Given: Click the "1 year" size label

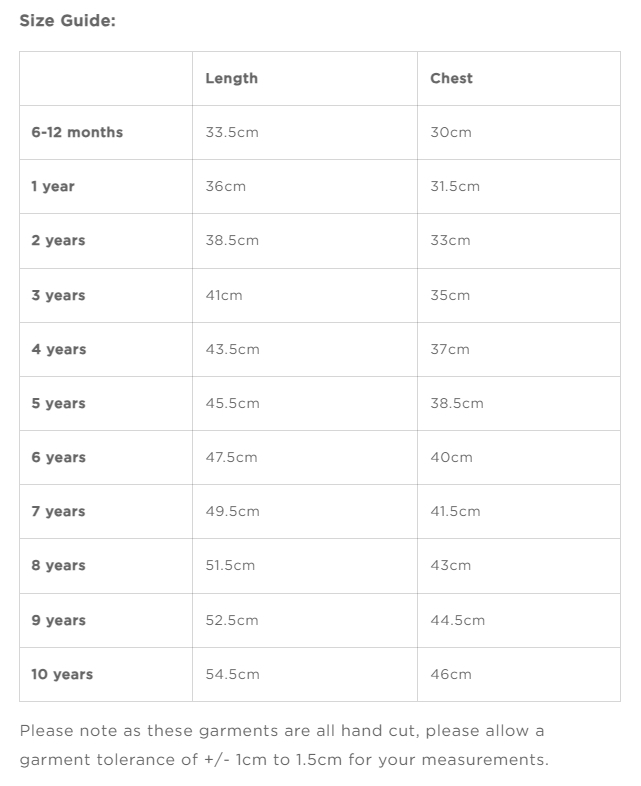Looking at the screenshot, I should pos(53,186).
